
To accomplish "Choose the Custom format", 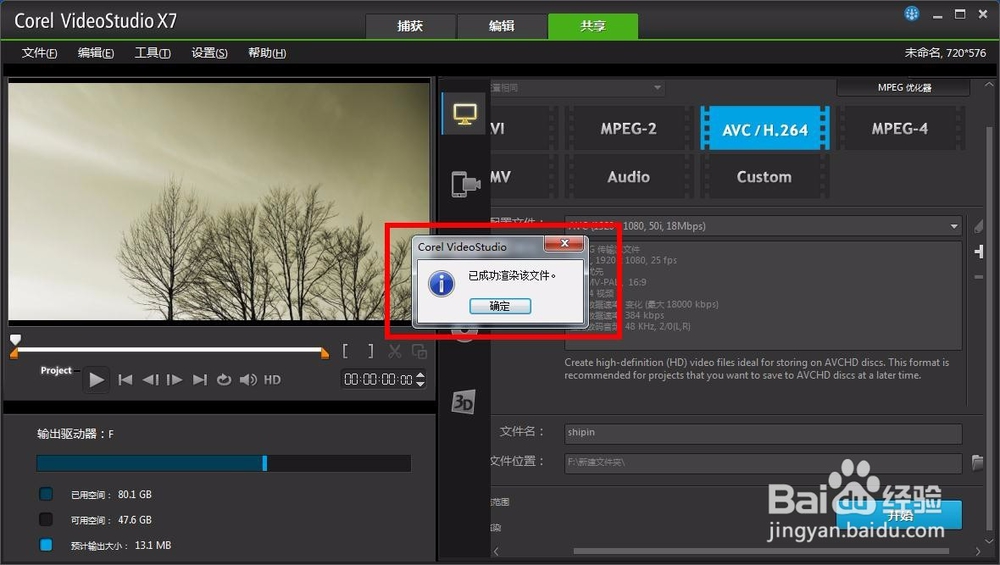I will pyautogui.click(x=764, y=177).
